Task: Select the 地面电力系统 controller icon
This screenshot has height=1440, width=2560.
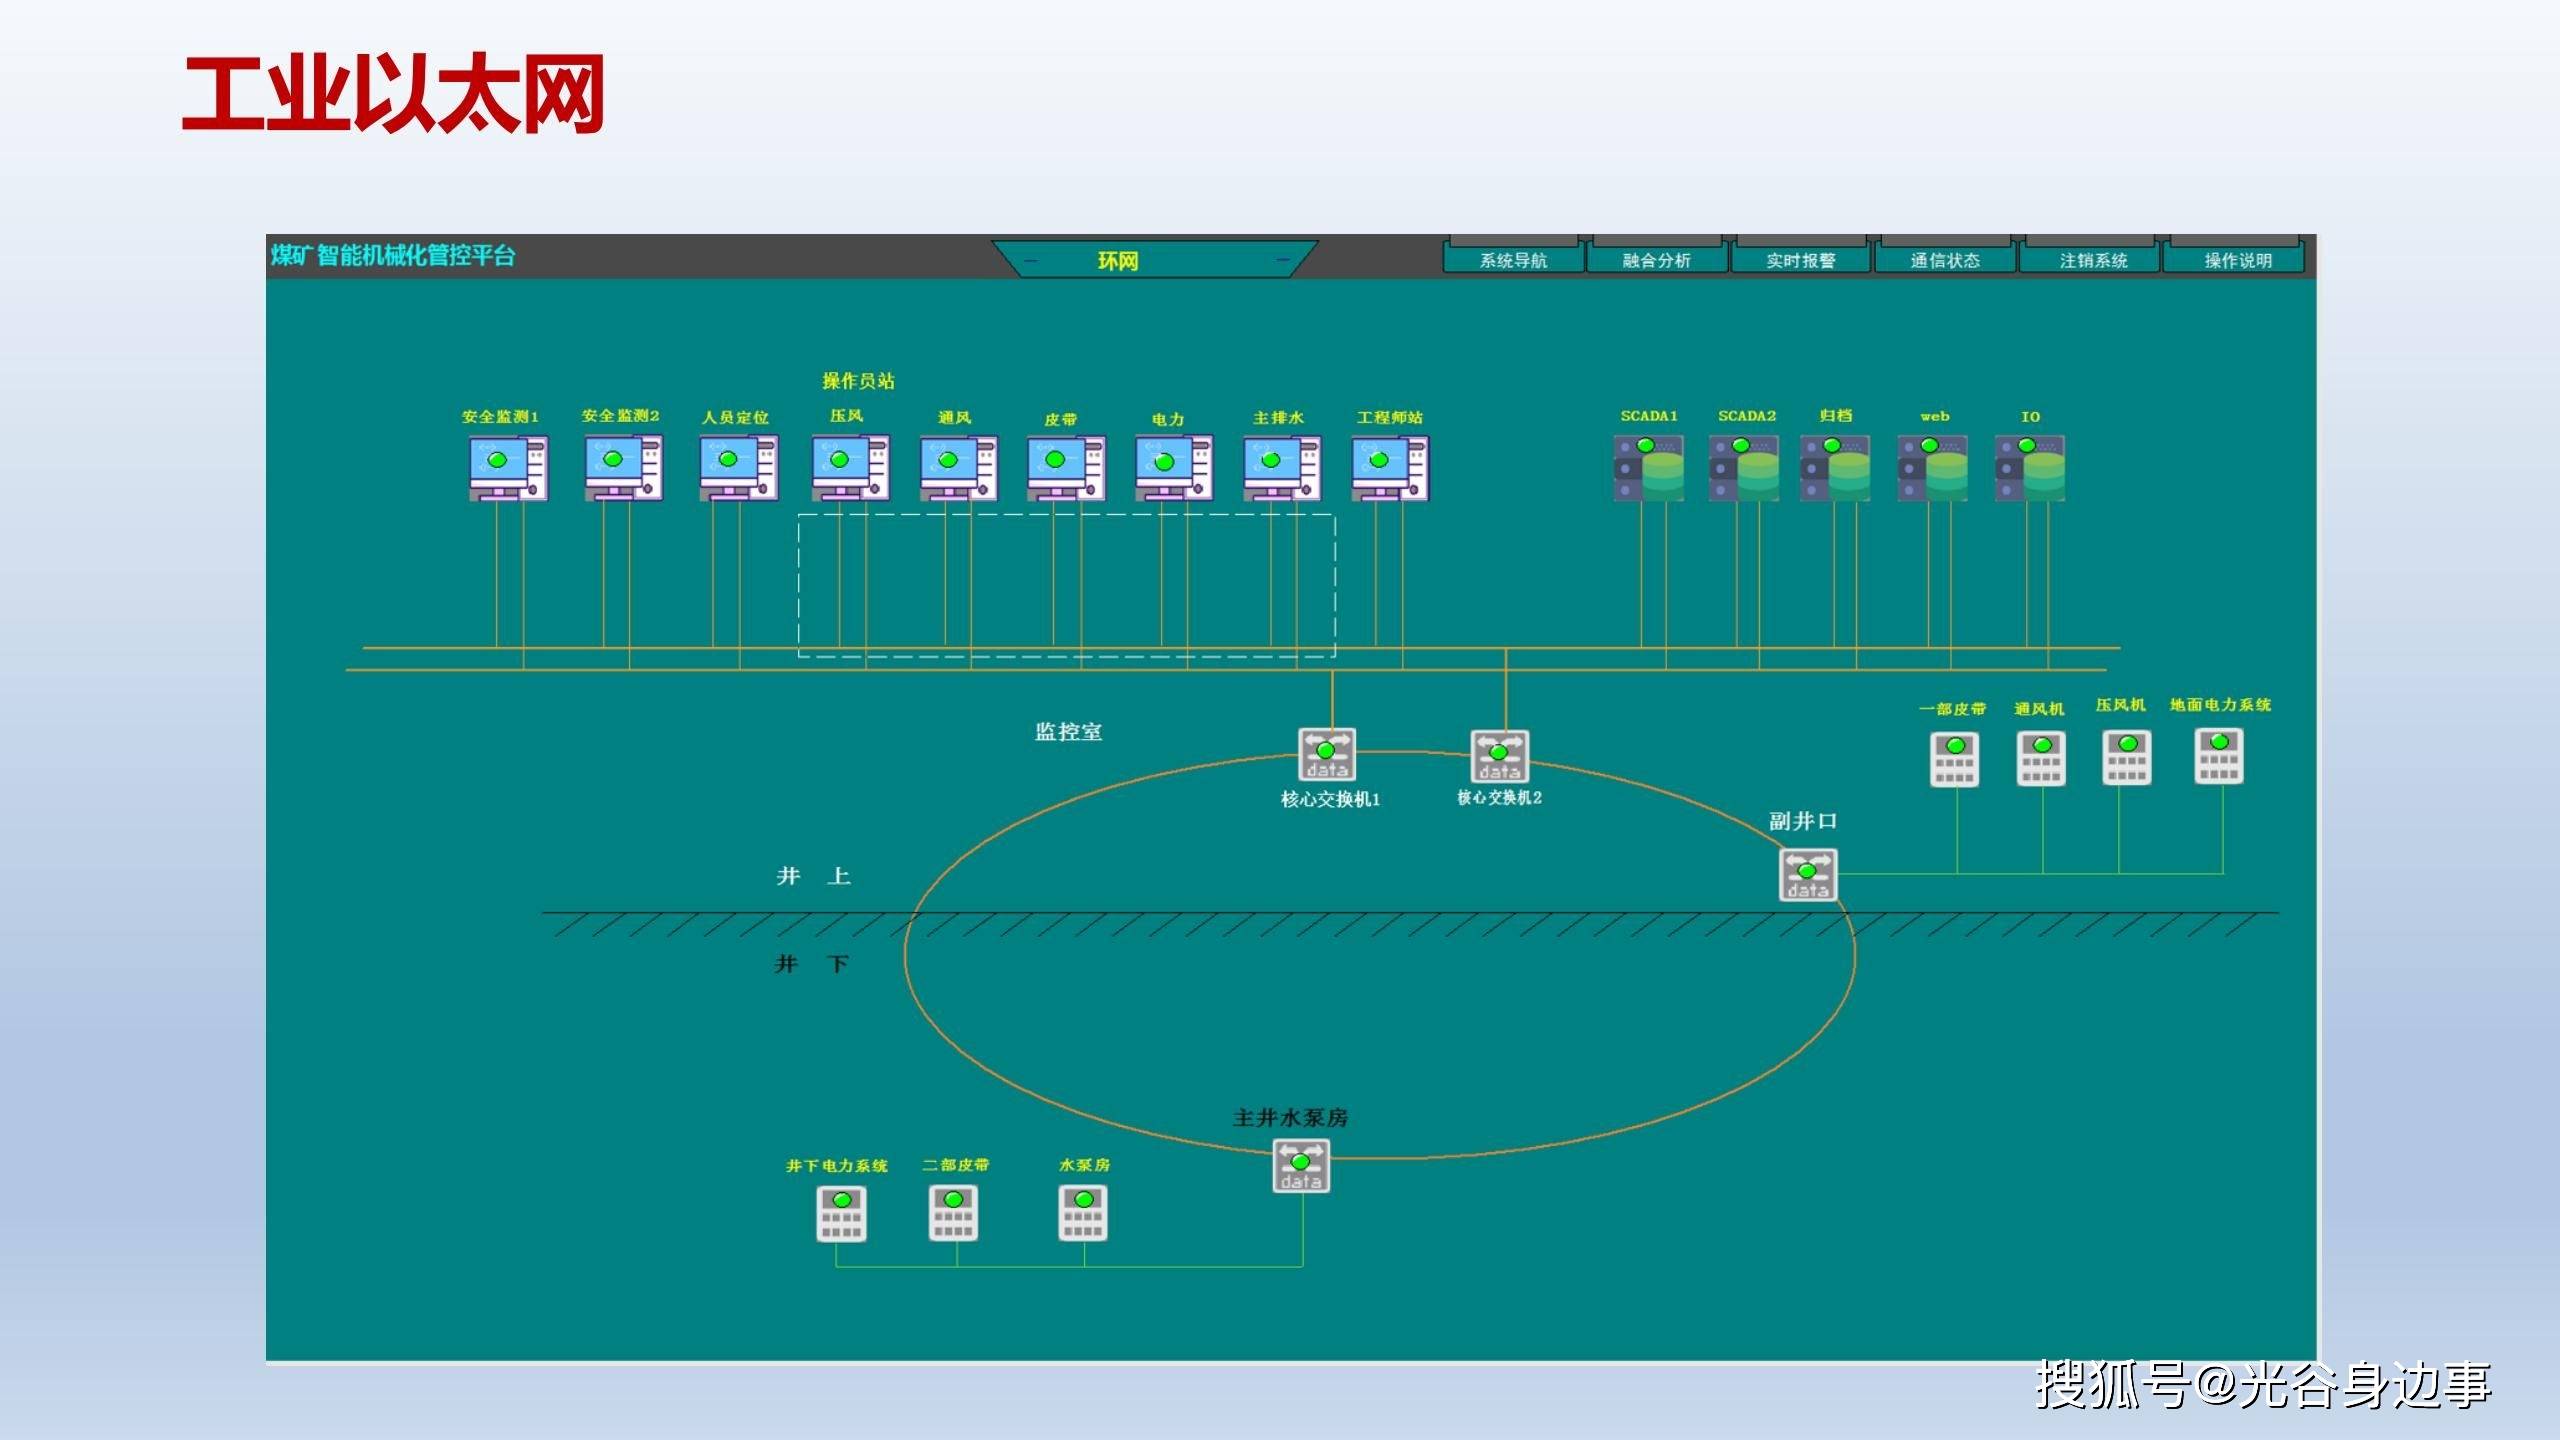Action: pyautogui.click(x=2219, y=756)
